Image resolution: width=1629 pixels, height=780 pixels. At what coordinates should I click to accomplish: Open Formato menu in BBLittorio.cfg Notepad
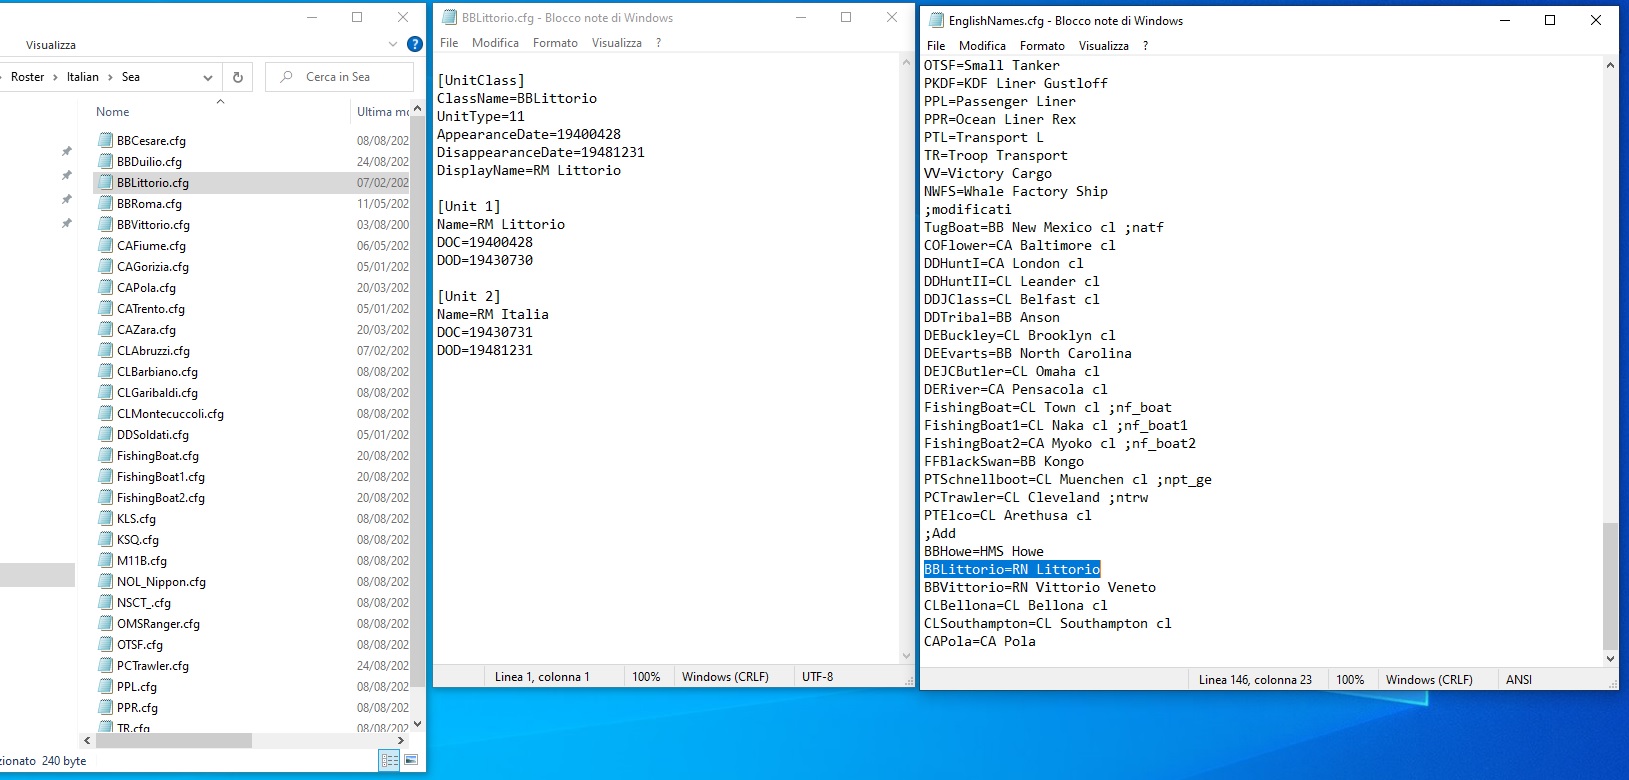(555, 43)
